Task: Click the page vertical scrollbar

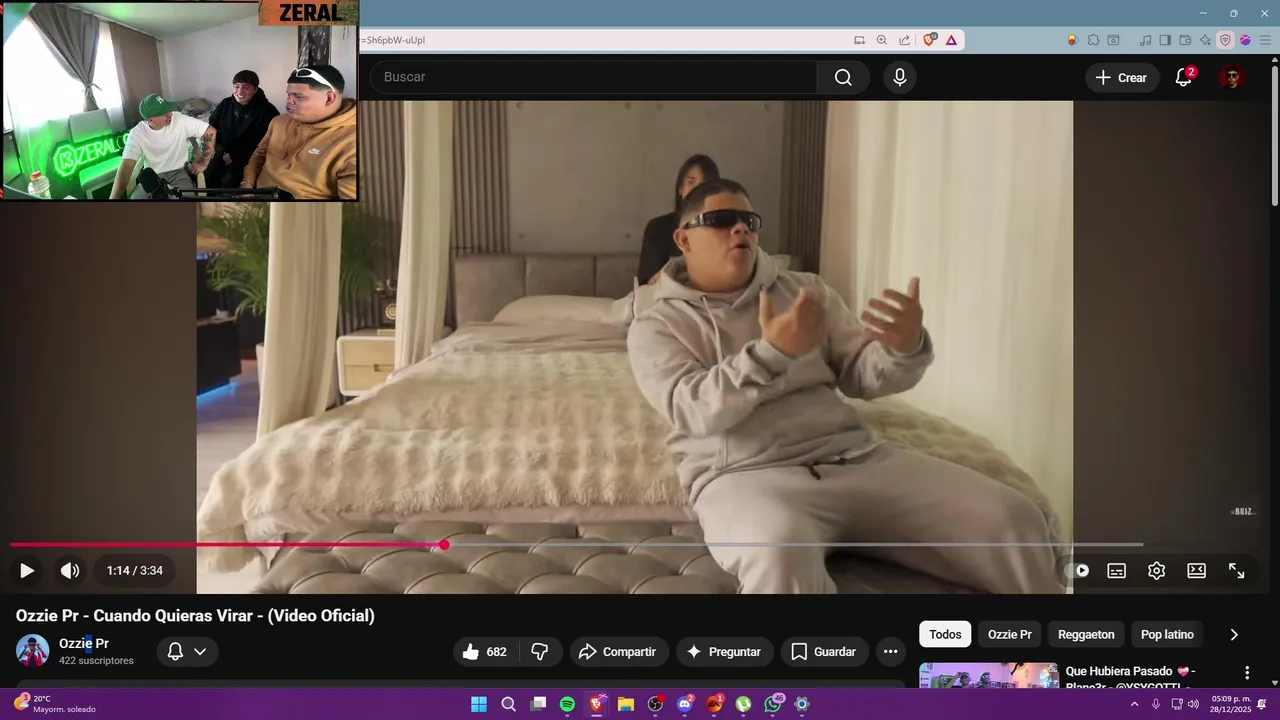Action: [x=1274, y=135]
